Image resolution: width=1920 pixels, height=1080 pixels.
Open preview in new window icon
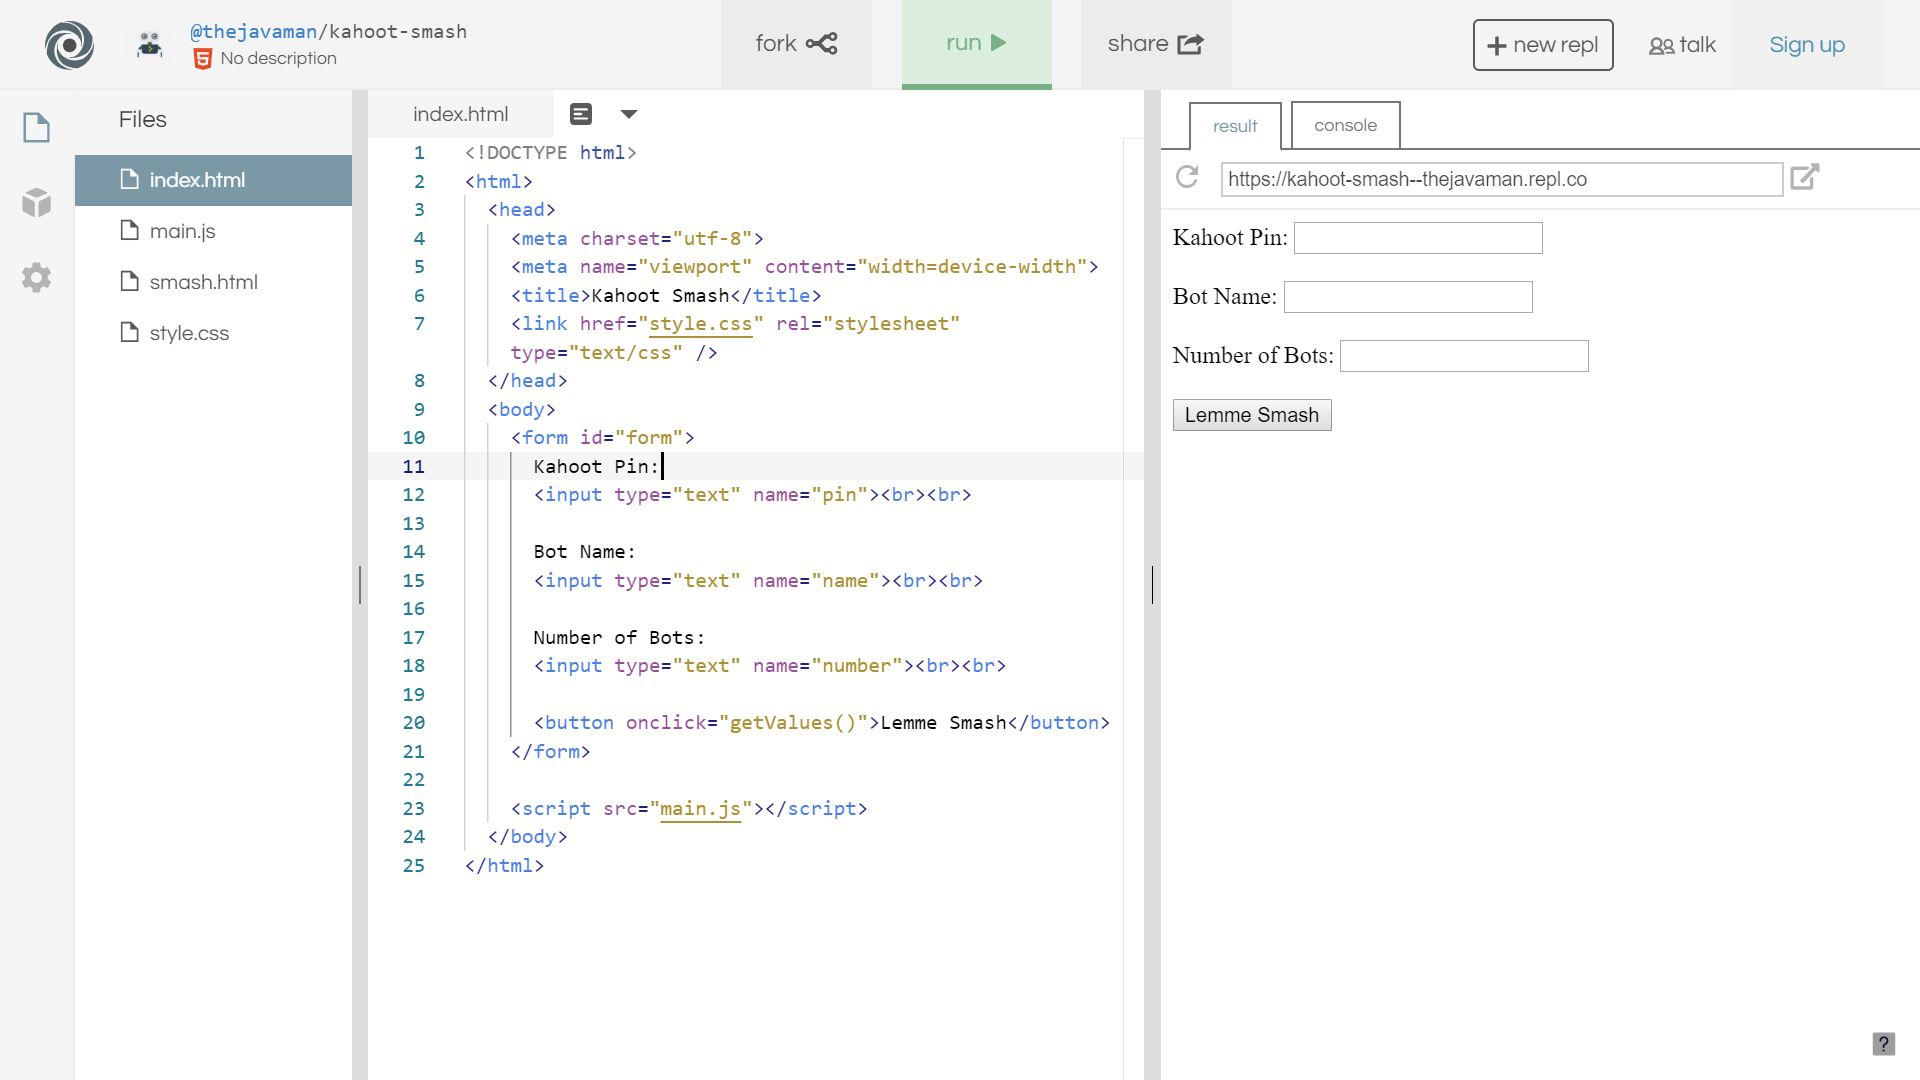(1805, 178)
